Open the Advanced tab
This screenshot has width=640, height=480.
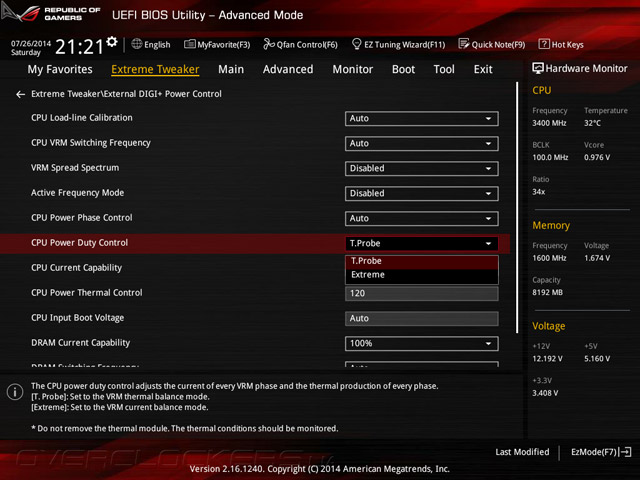click(x=288, y=69)
